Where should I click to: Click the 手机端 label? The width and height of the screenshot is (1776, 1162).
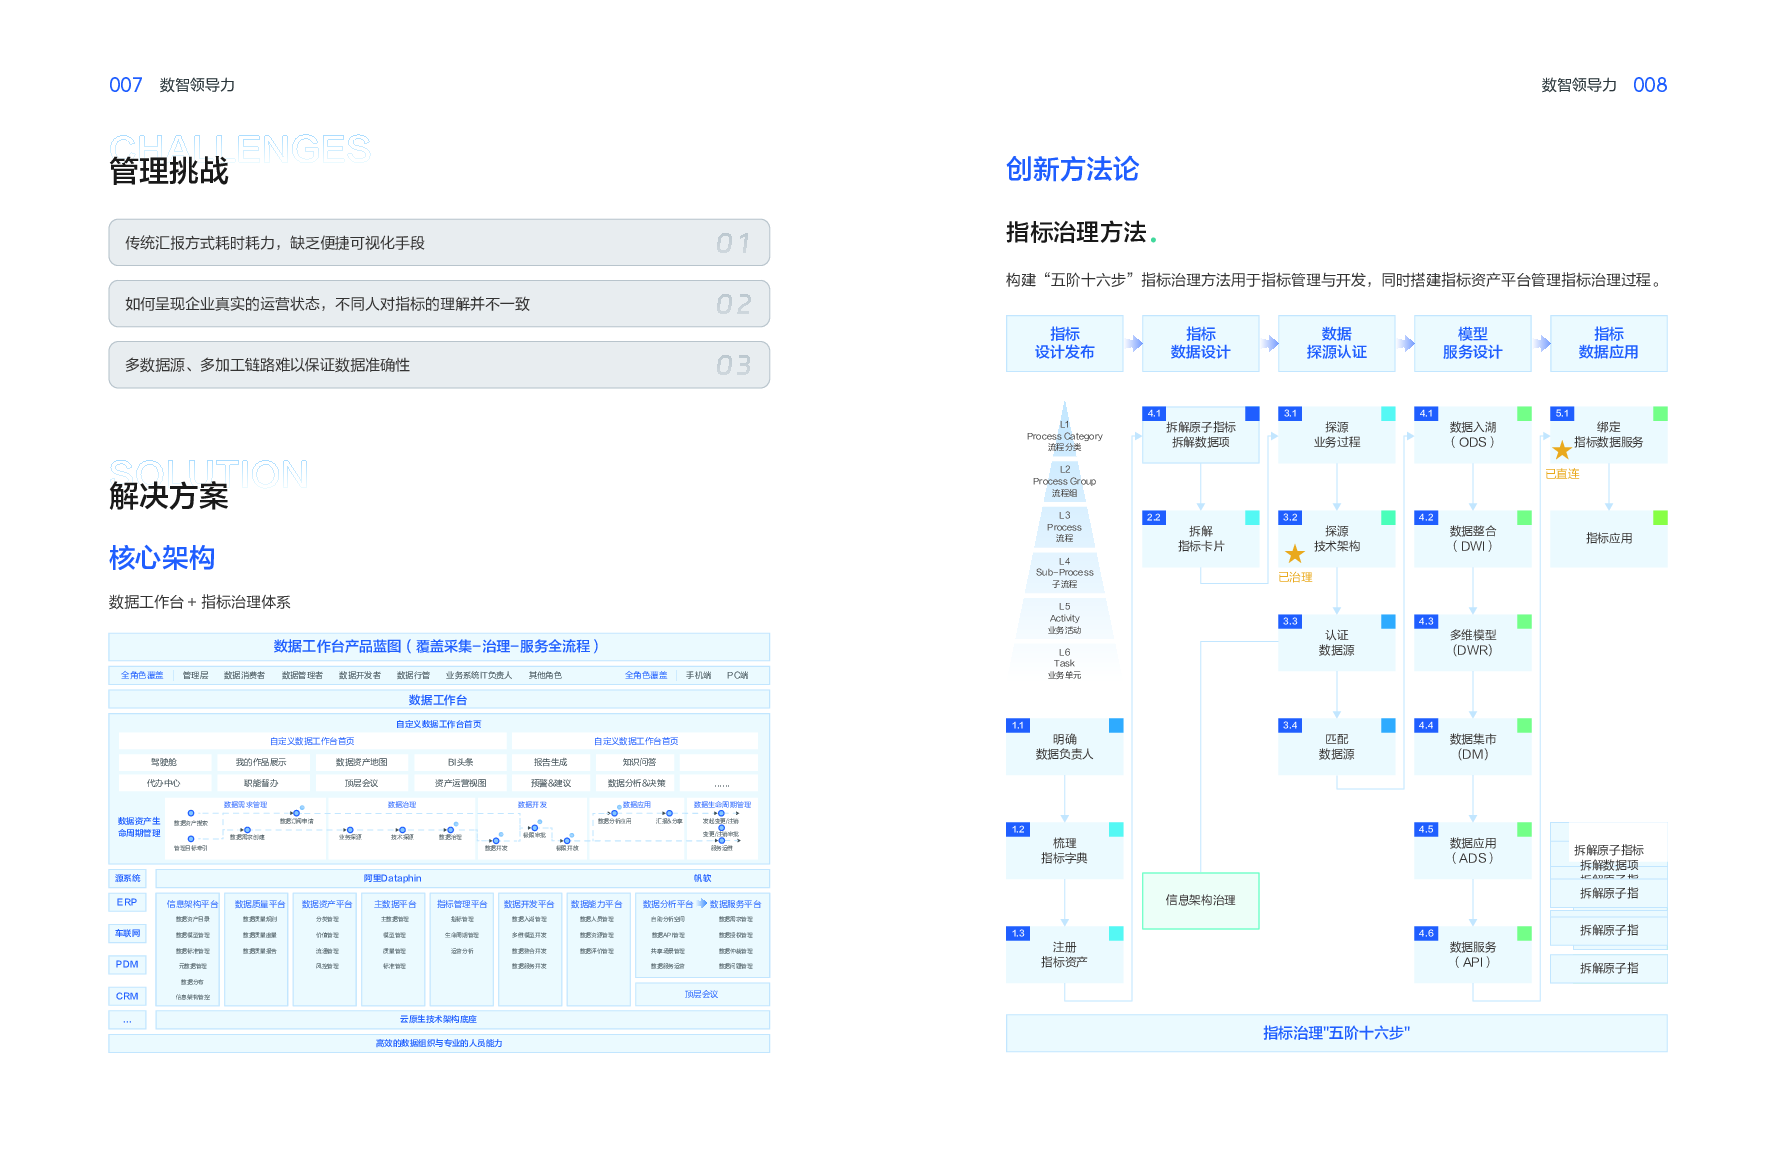click(x=698, y=675)
